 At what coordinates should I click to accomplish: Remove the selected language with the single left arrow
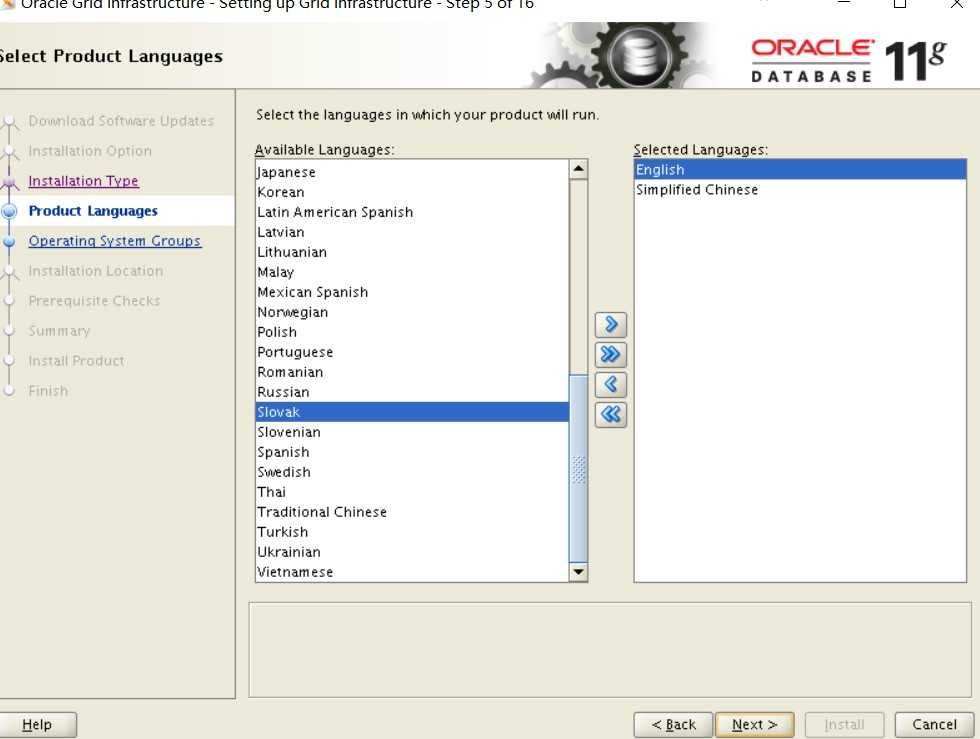pos(611,385)
